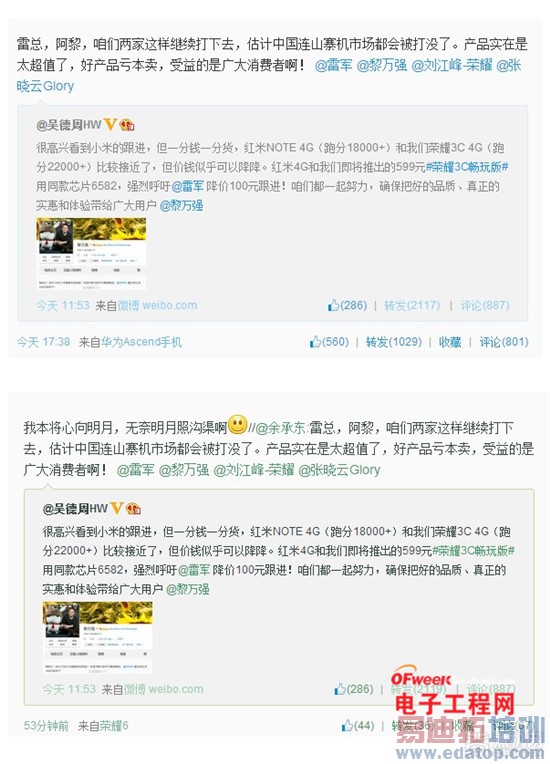
Task: Click the orange V verified badge in first quote
Action: [x=111, y=125]
